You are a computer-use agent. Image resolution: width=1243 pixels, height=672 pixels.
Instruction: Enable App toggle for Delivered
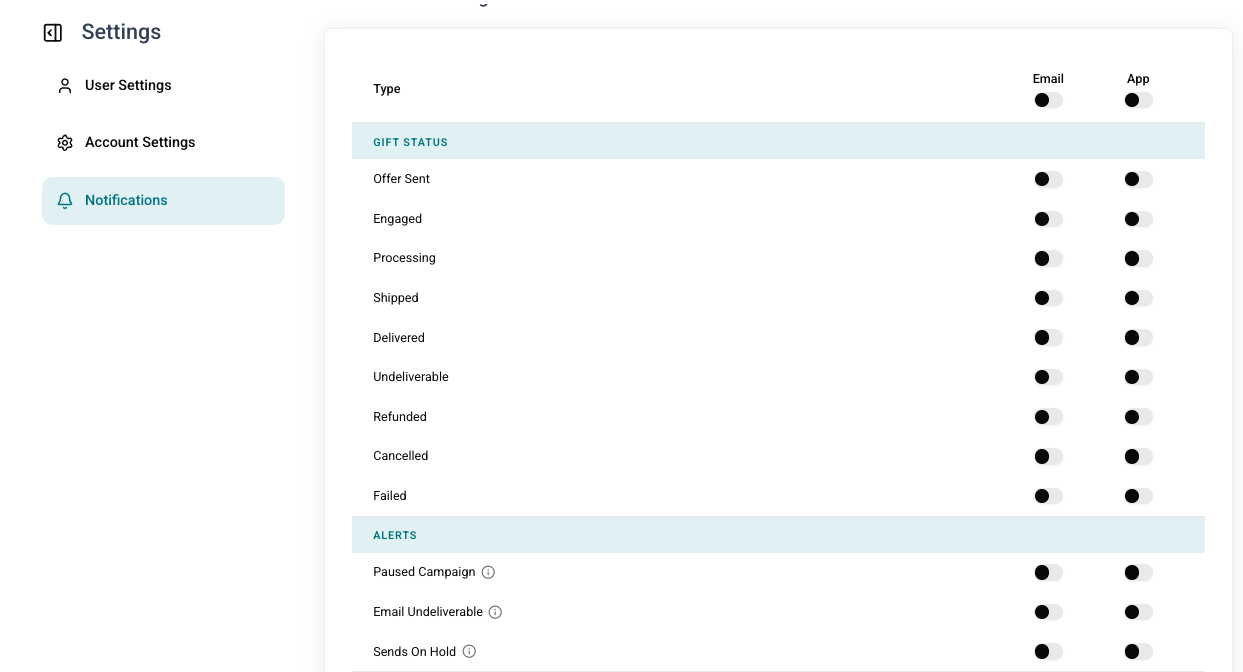pyautogui.click(x=1138, y=338)
